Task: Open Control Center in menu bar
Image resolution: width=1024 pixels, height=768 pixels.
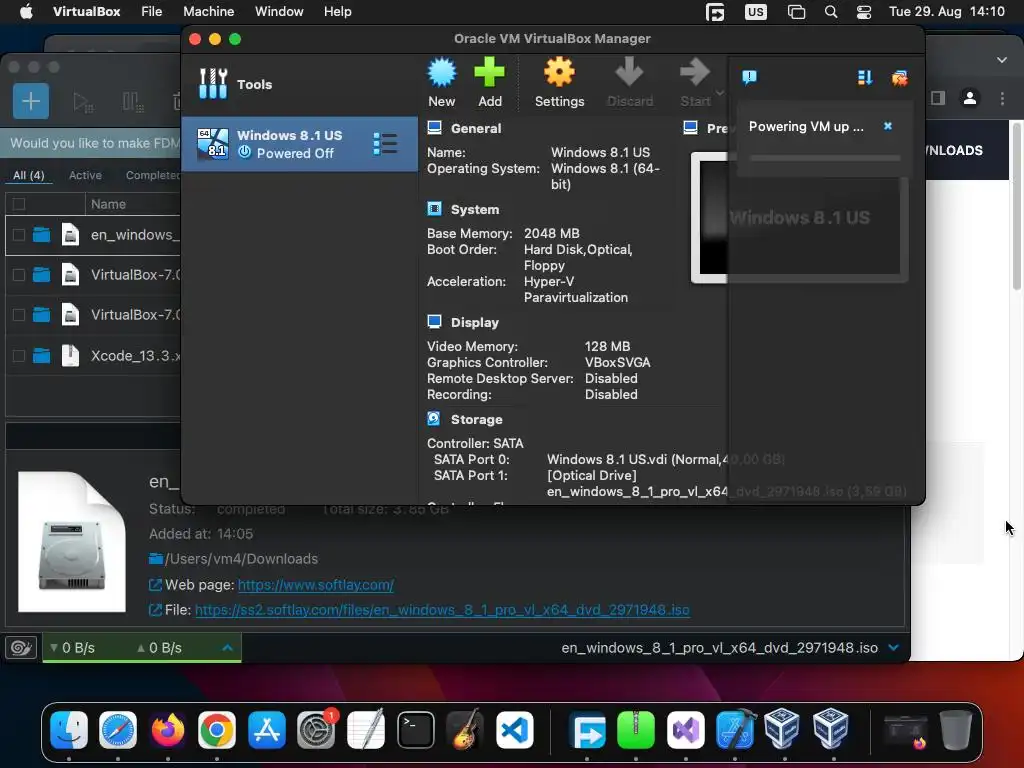Action: click(x=864, y=12)
